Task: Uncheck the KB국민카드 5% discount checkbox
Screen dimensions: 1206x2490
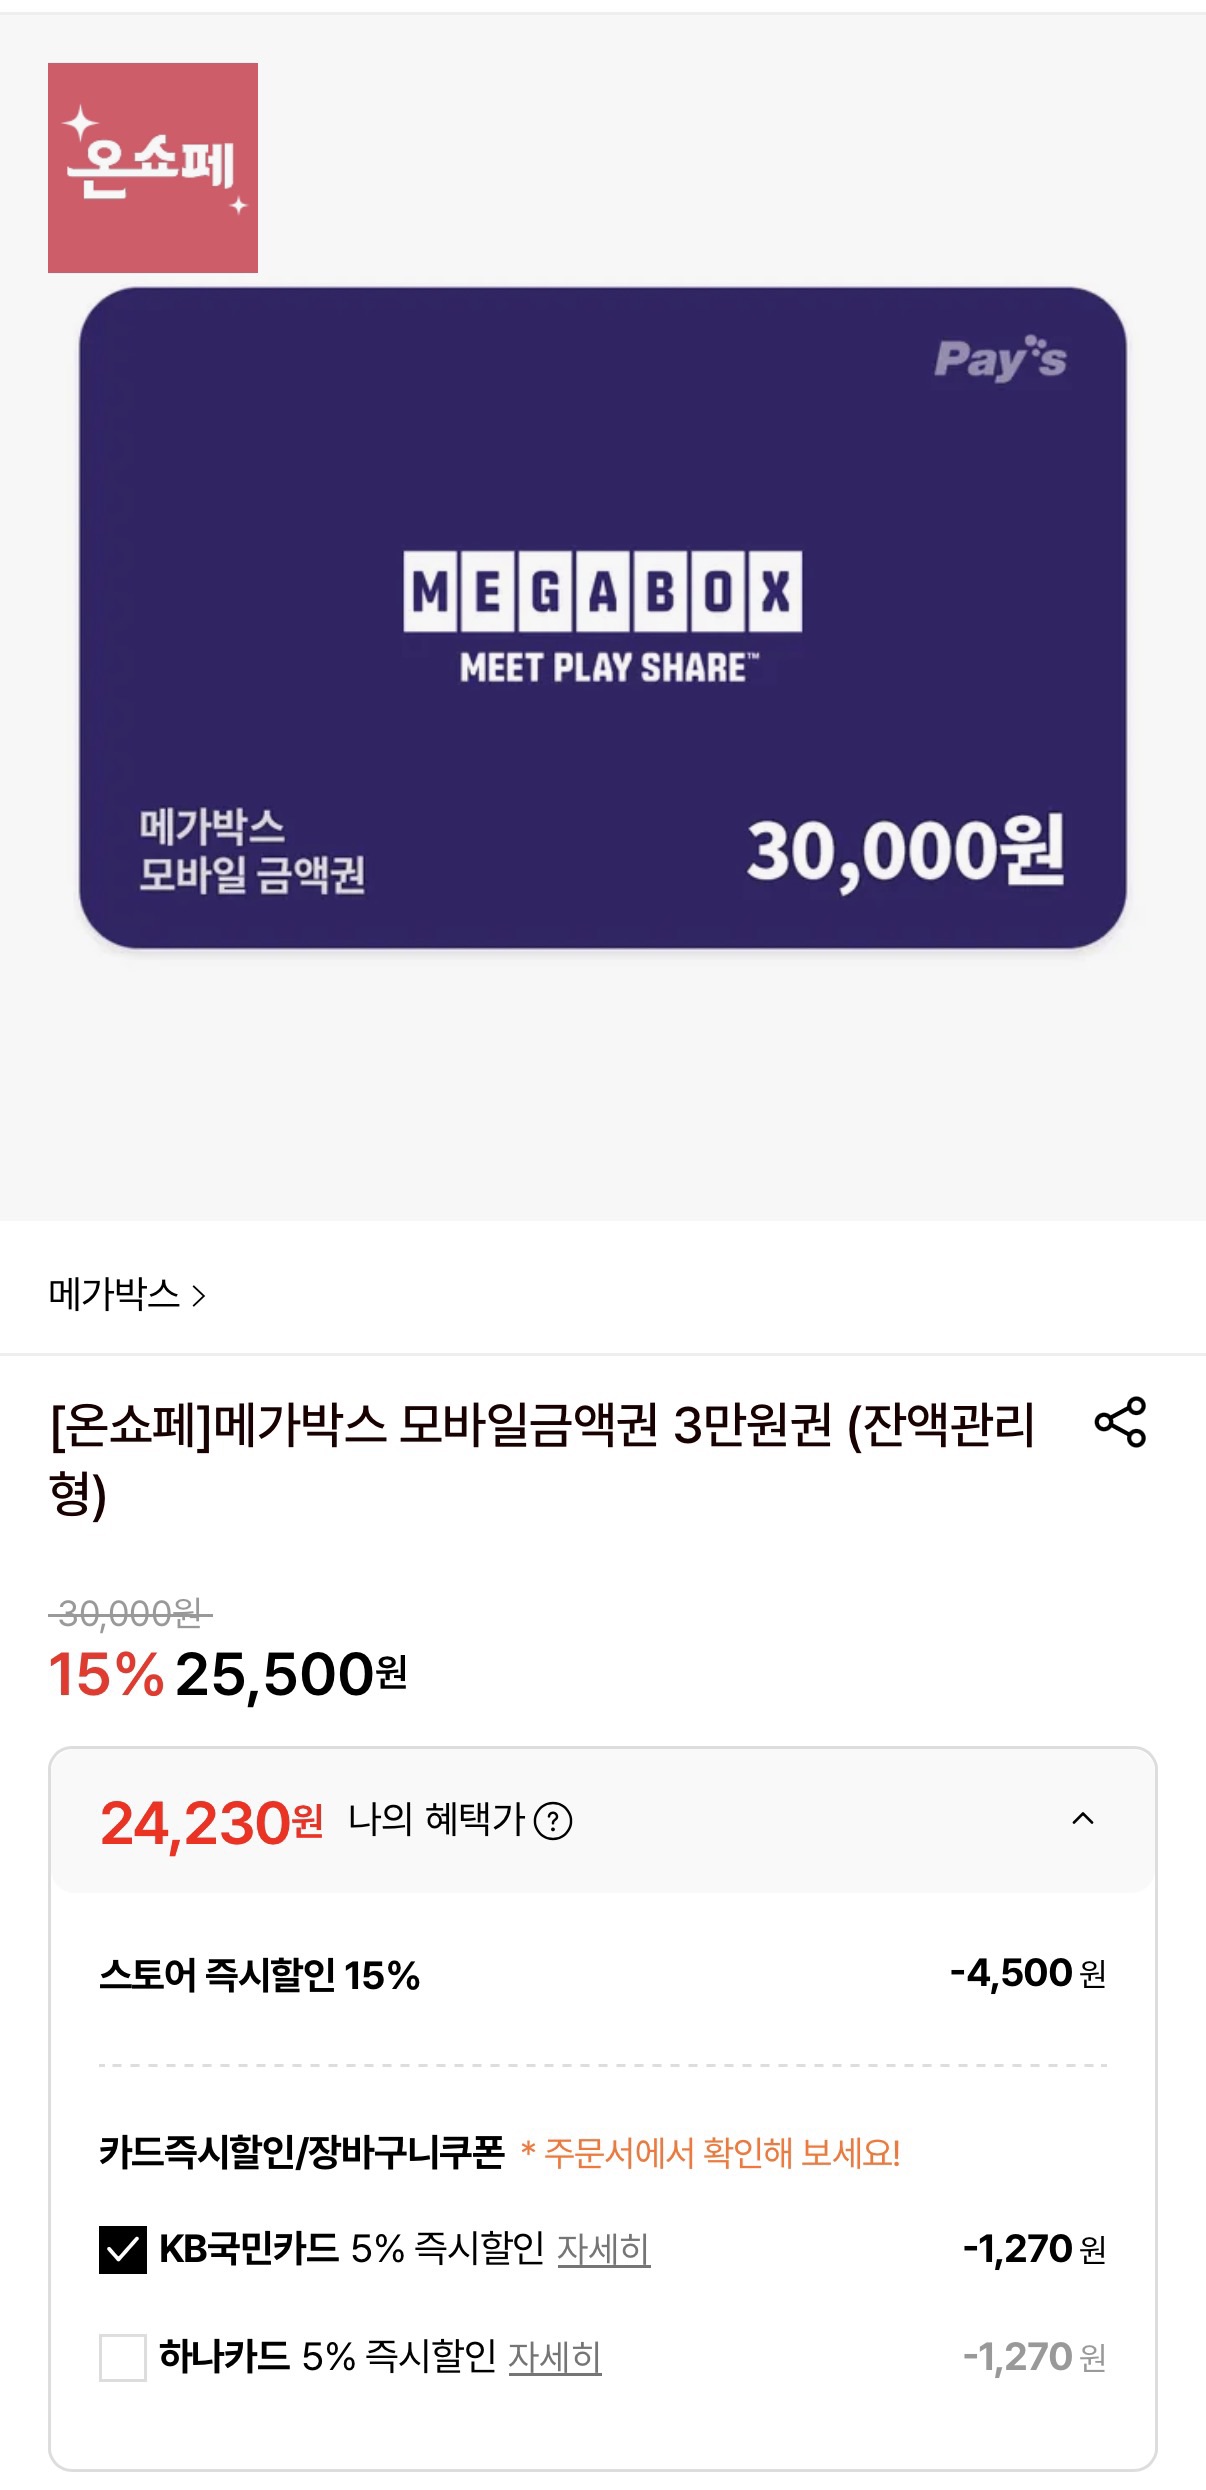Action: (123, 2250)
